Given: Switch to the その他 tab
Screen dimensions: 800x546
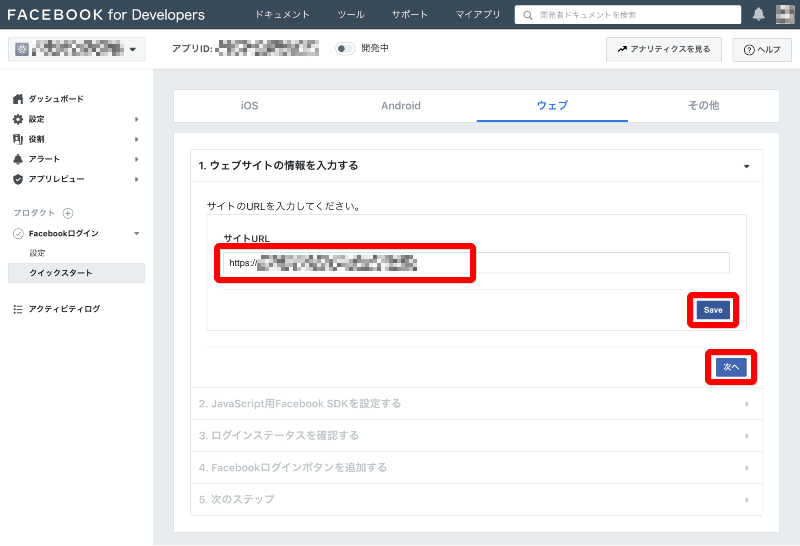Looking at the screenshot, I should click(x=703, y=106).
